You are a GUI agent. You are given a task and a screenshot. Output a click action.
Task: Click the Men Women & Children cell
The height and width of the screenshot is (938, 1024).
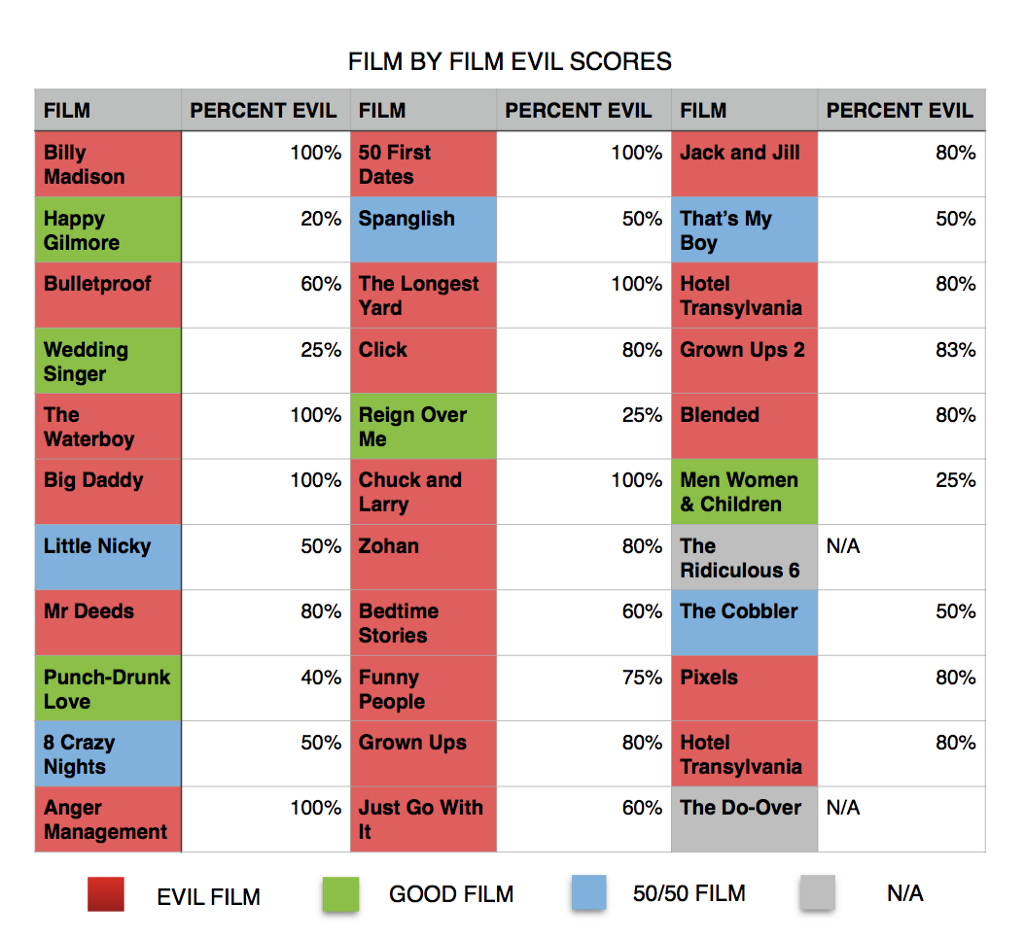744,492
